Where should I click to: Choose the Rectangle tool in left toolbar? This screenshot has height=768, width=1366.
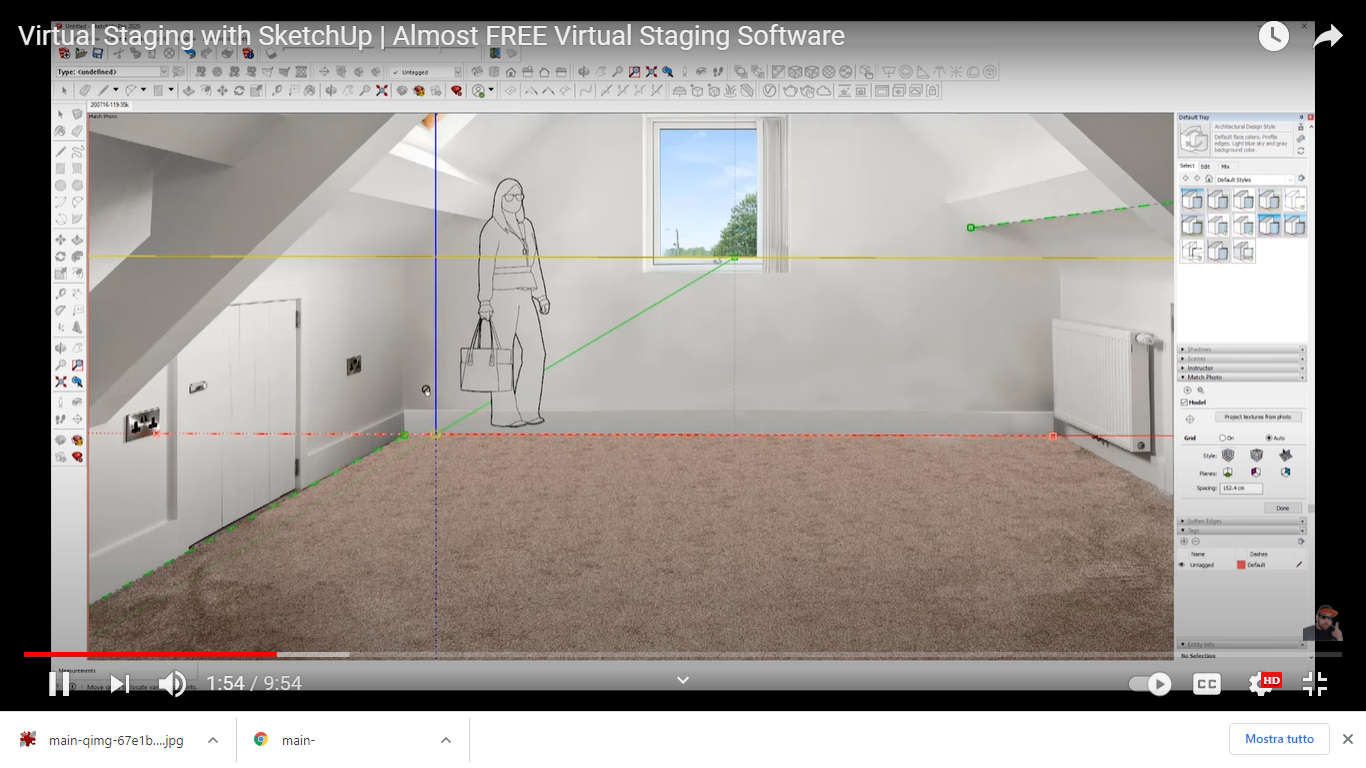coord(60,169)
